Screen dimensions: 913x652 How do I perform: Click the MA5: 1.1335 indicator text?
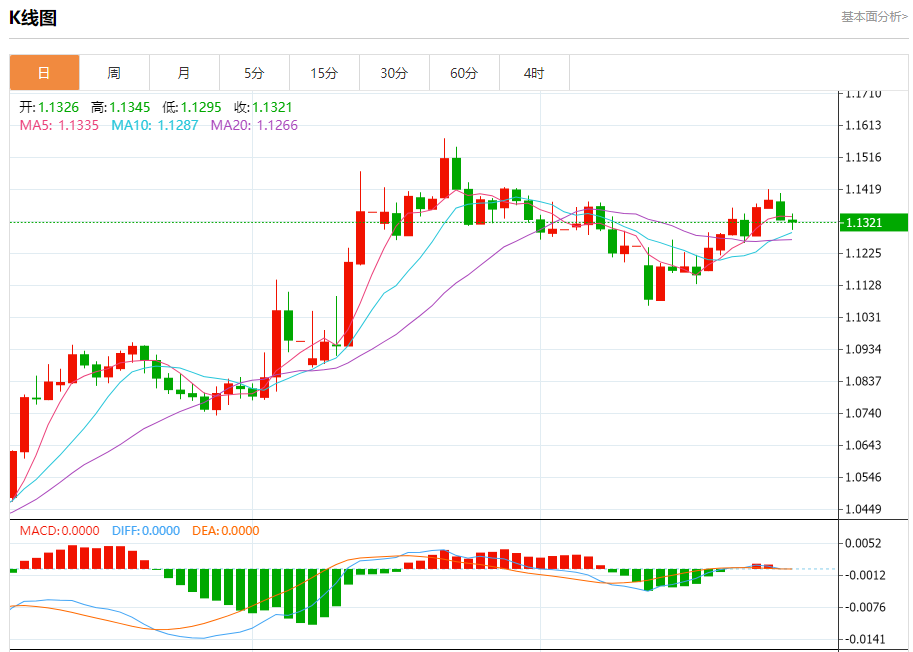59,125
